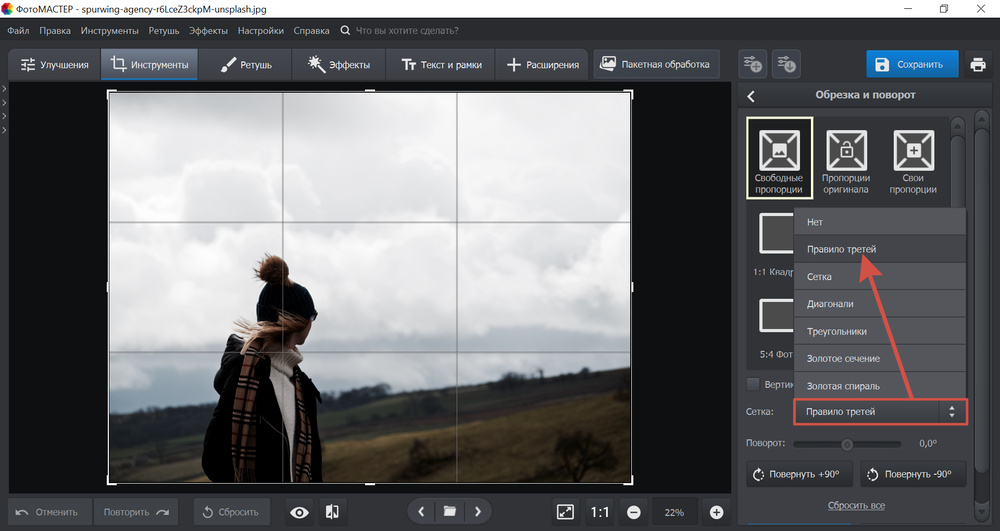Open the Сетка dropdown showing Правило третей
This screenshot has width=1000, height=531.
[880, 412]
